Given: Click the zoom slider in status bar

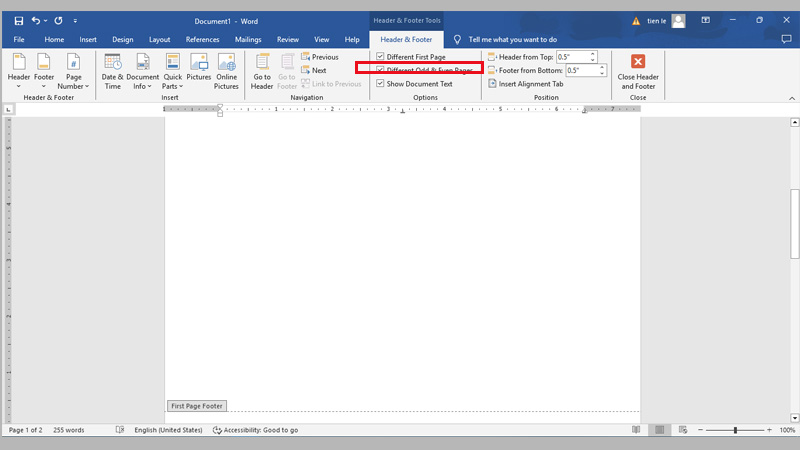Looking at the screenshot, I should (735, 430).
